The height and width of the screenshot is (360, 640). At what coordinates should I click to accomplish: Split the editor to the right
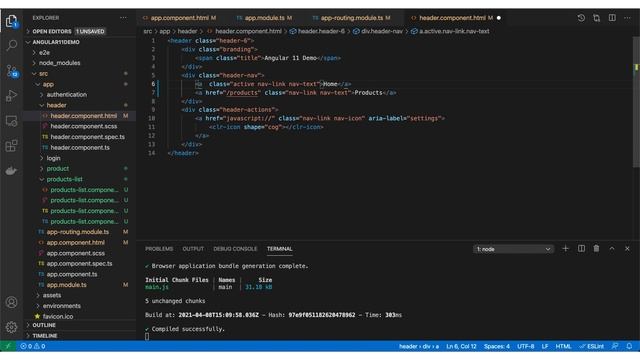[612, 18]
